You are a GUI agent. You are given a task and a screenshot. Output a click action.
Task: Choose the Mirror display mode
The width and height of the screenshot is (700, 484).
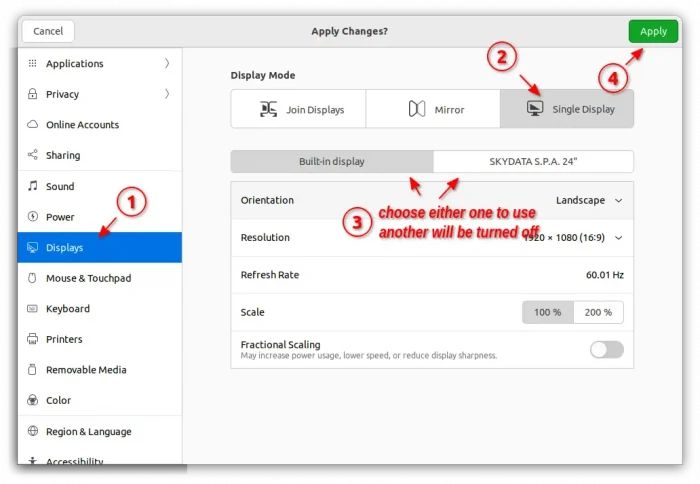point(433,109)
